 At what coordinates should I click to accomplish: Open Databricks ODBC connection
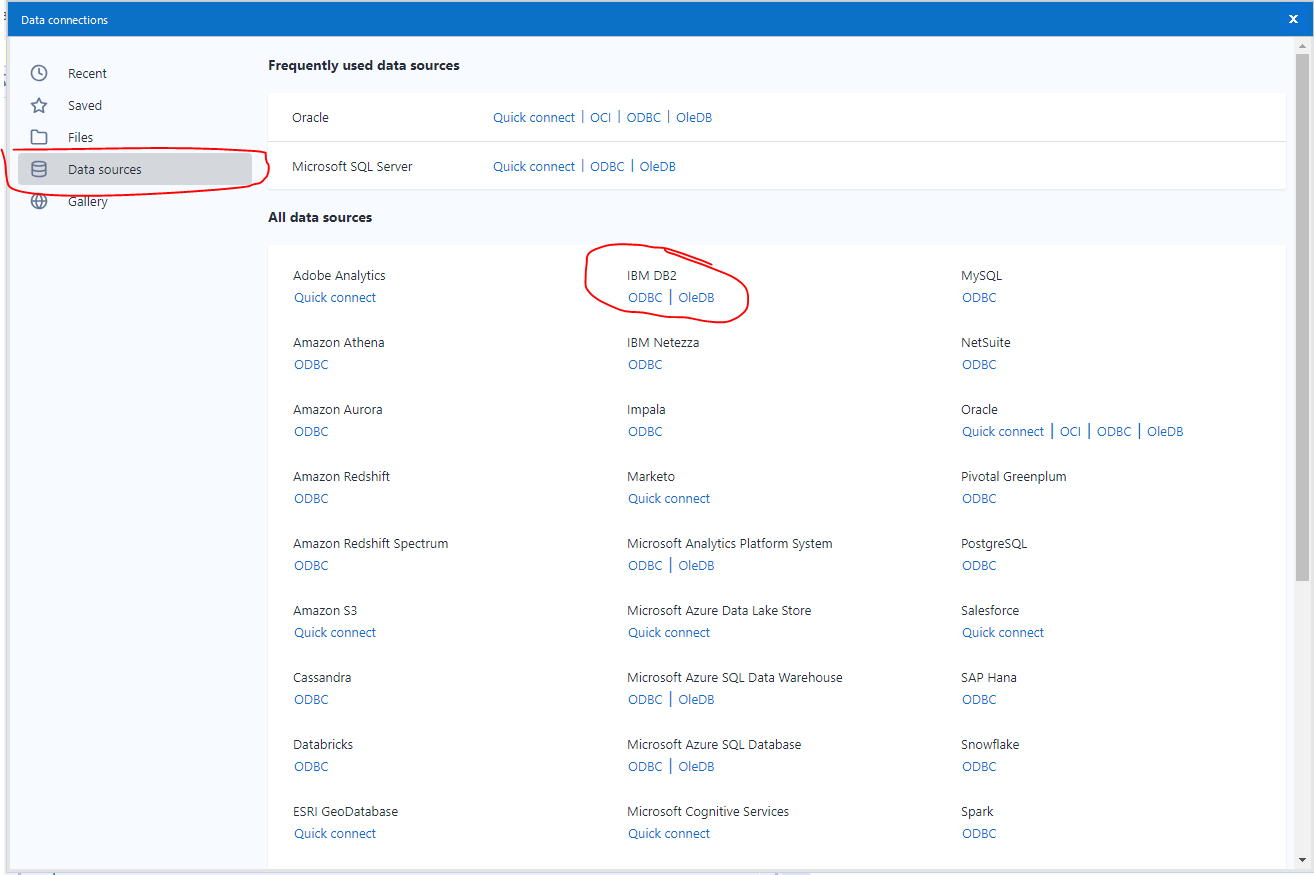point(311,766)
